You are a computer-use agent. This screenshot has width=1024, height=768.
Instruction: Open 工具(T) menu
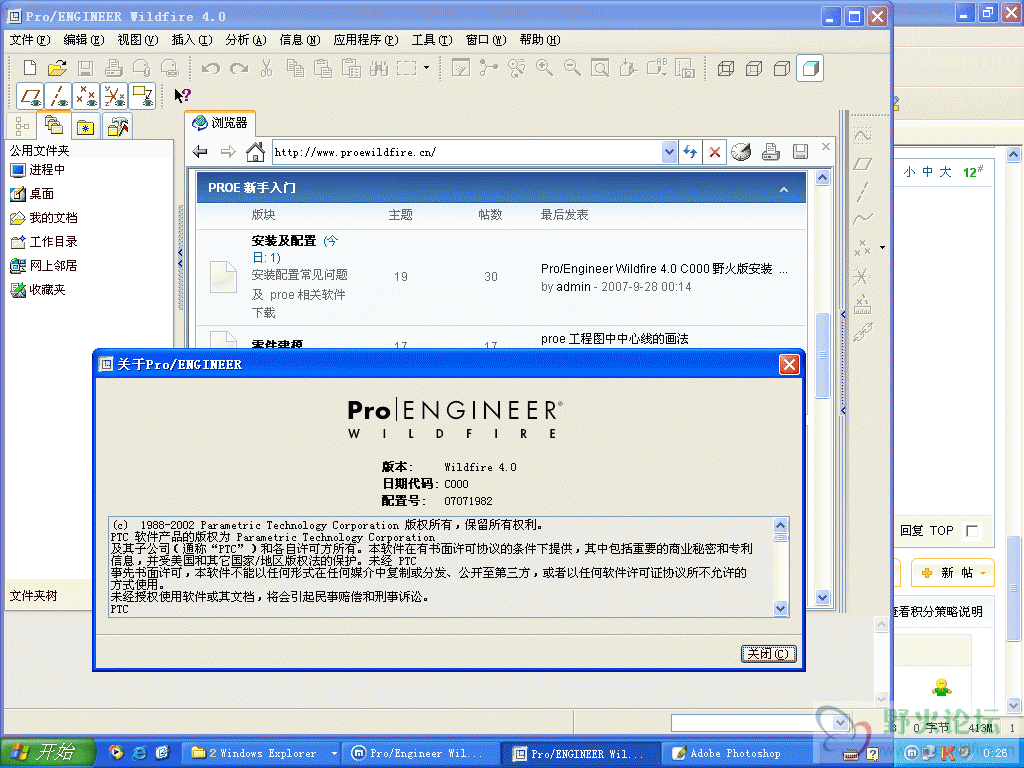[432, 40]
